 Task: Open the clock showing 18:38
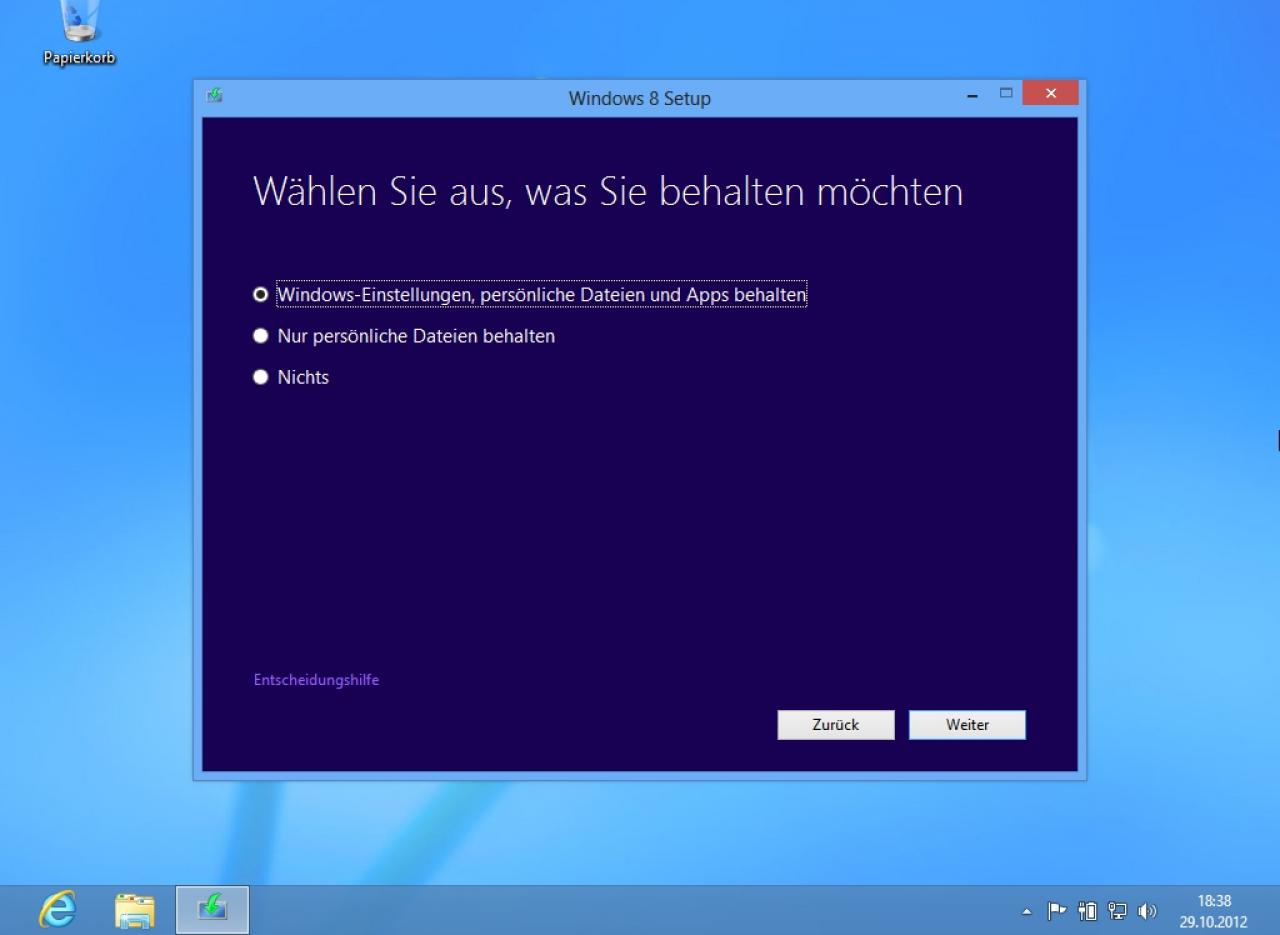[x=1213, y=911]
